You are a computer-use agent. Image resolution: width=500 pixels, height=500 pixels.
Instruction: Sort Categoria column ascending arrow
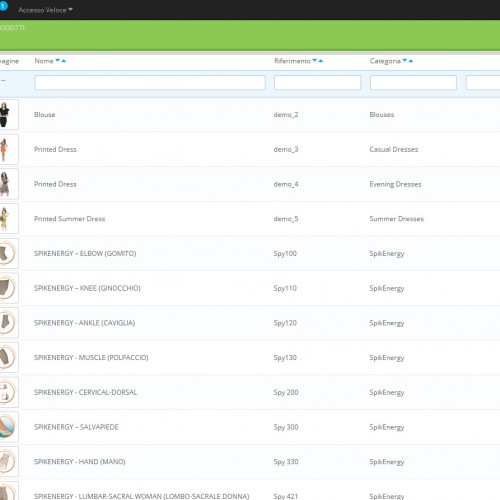pyautogui.click(x=411, y=61)
